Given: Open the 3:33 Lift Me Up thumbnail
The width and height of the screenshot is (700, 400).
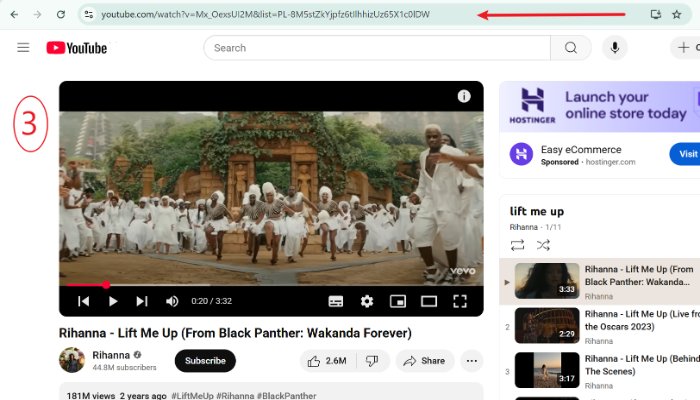Looking at the screenshot, I should click(547, 281).
